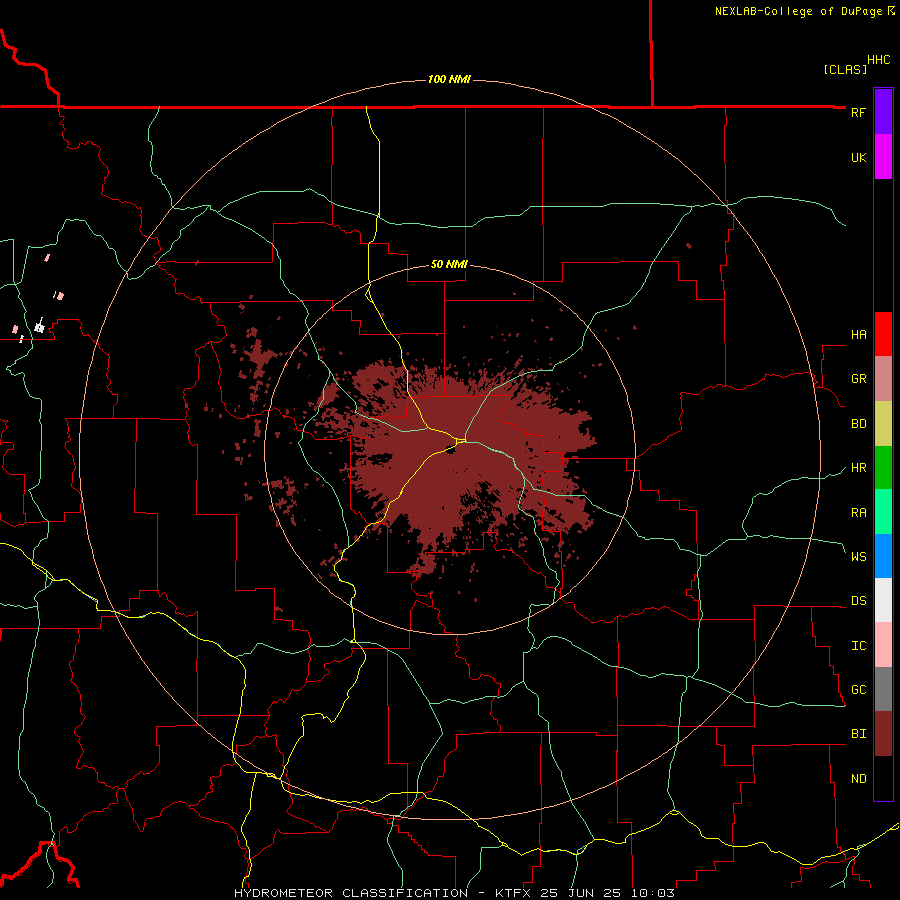900x900 pixels.
Task: Select the GR salmon legend swatch
Action: pyautogui.click(x=883, y=379)
